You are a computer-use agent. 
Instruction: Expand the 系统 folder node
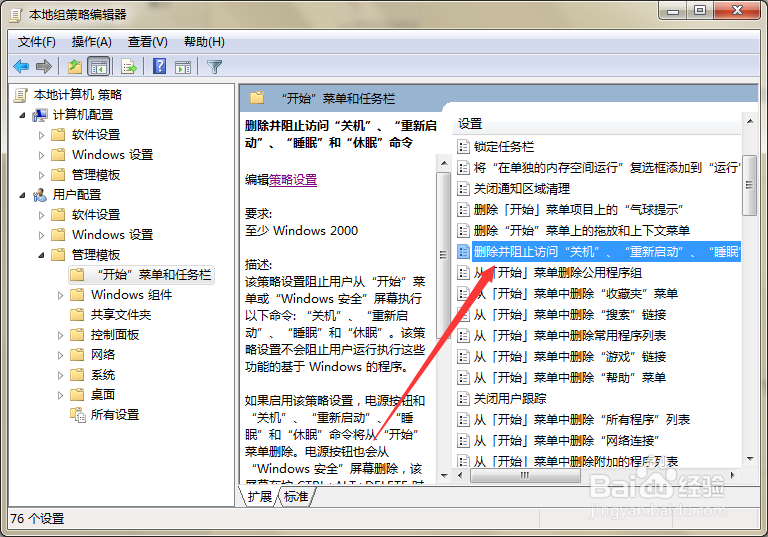pos(60,375)
